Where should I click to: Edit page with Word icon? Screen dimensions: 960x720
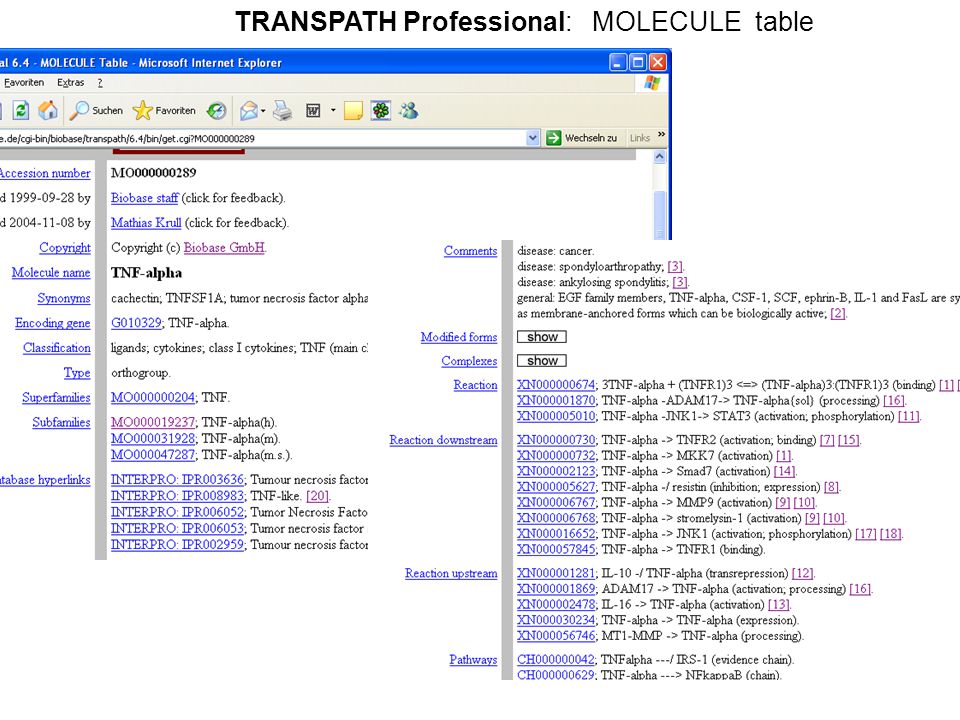point(313,111)
